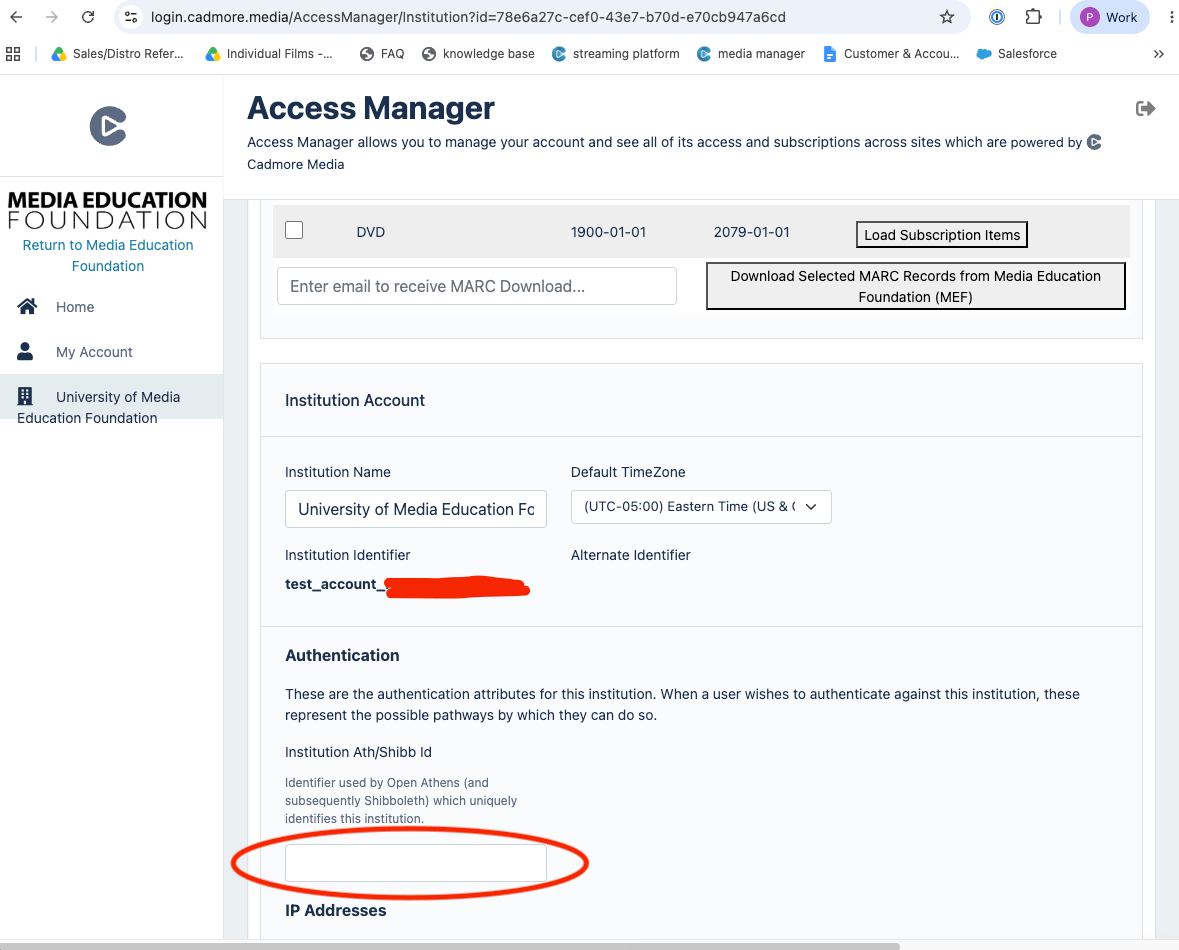
Task: Open Customer & Accou... docs bookmark
Action: (890, 53)
